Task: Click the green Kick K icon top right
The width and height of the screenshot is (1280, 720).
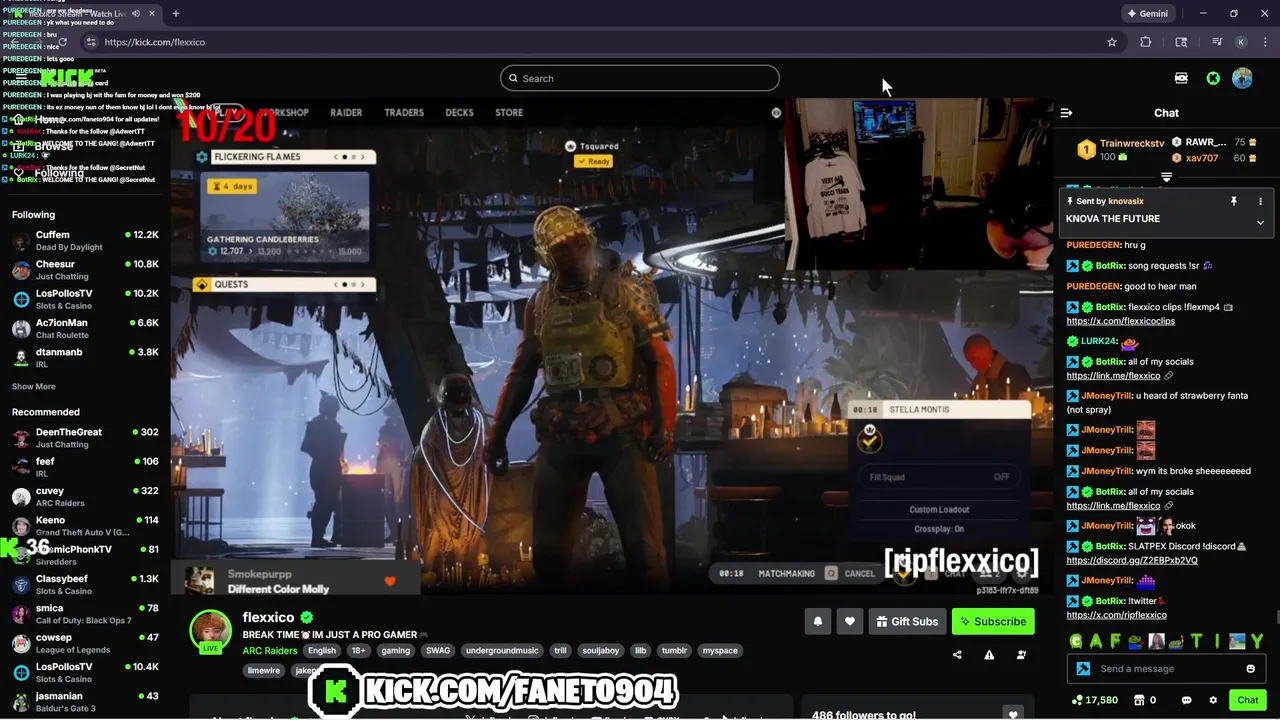Action: (x=1213, y=78)
